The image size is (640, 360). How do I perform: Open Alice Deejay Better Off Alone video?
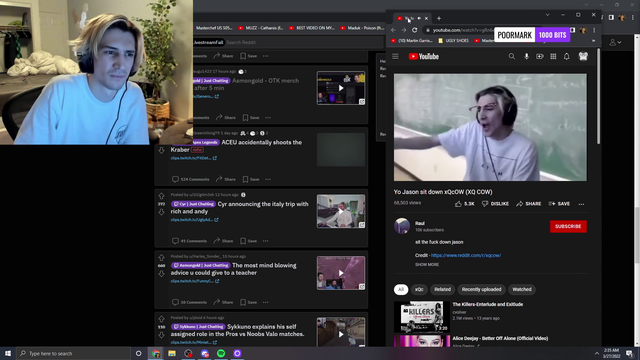500,338
